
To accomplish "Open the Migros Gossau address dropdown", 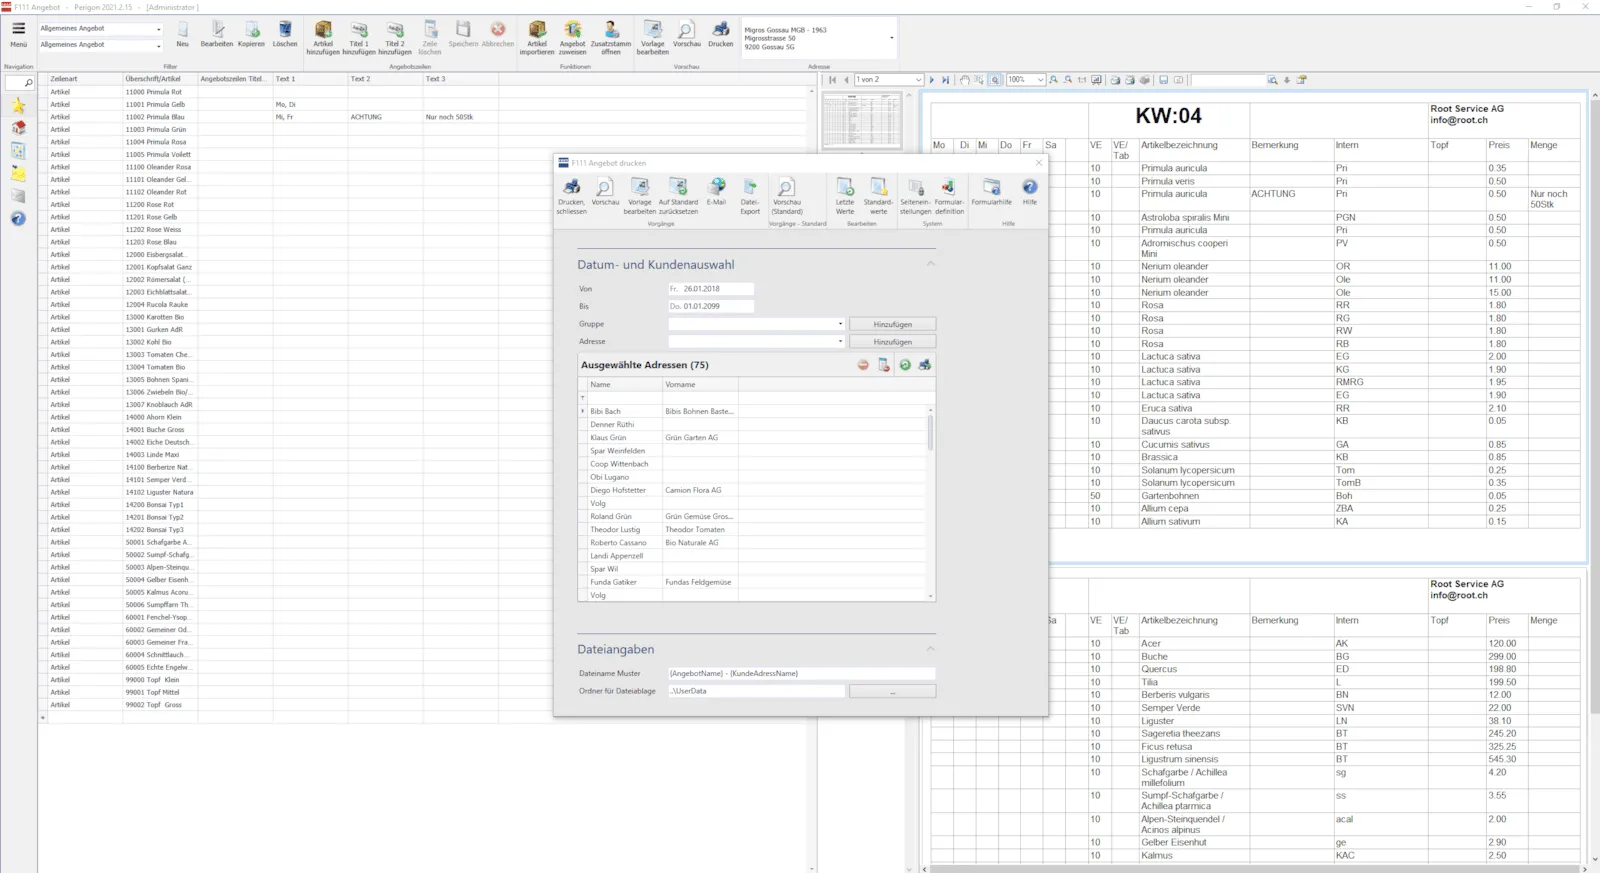I will pyautogui.click(x=891, y=38).
